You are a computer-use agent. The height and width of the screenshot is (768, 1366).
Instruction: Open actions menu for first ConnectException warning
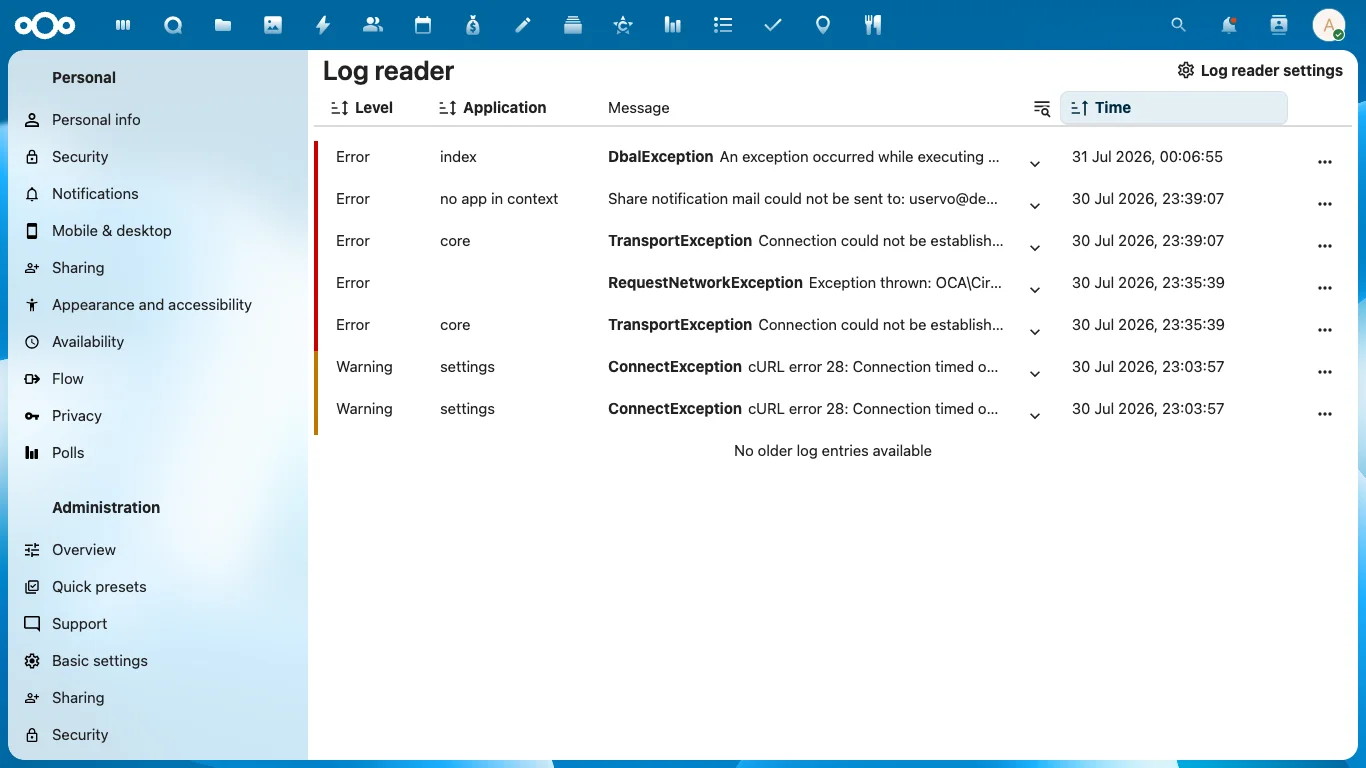click(x=1325, y=372)
